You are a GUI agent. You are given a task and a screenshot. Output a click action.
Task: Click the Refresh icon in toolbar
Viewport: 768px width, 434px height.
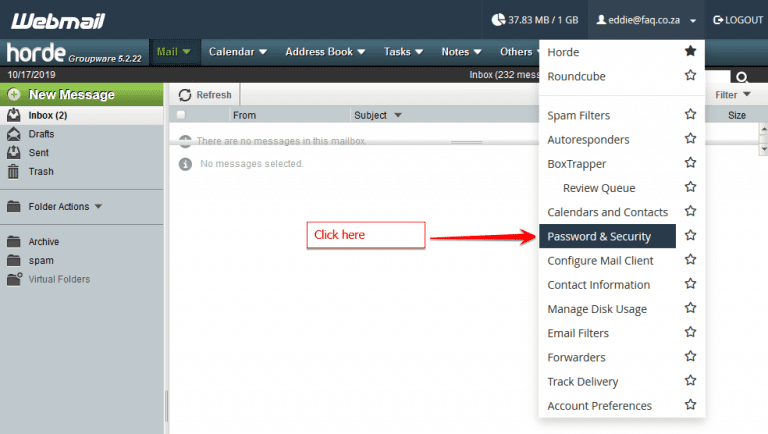pyautogui.click(x=185, y=95)
